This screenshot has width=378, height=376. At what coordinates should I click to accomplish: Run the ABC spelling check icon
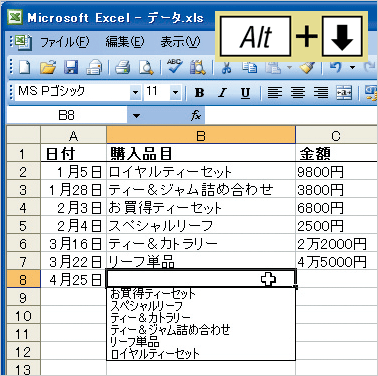point(174,67)
